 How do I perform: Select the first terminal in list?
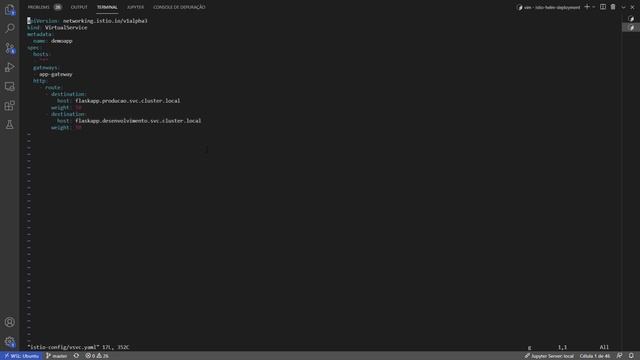pyautogui.click(x=631, y=19)
